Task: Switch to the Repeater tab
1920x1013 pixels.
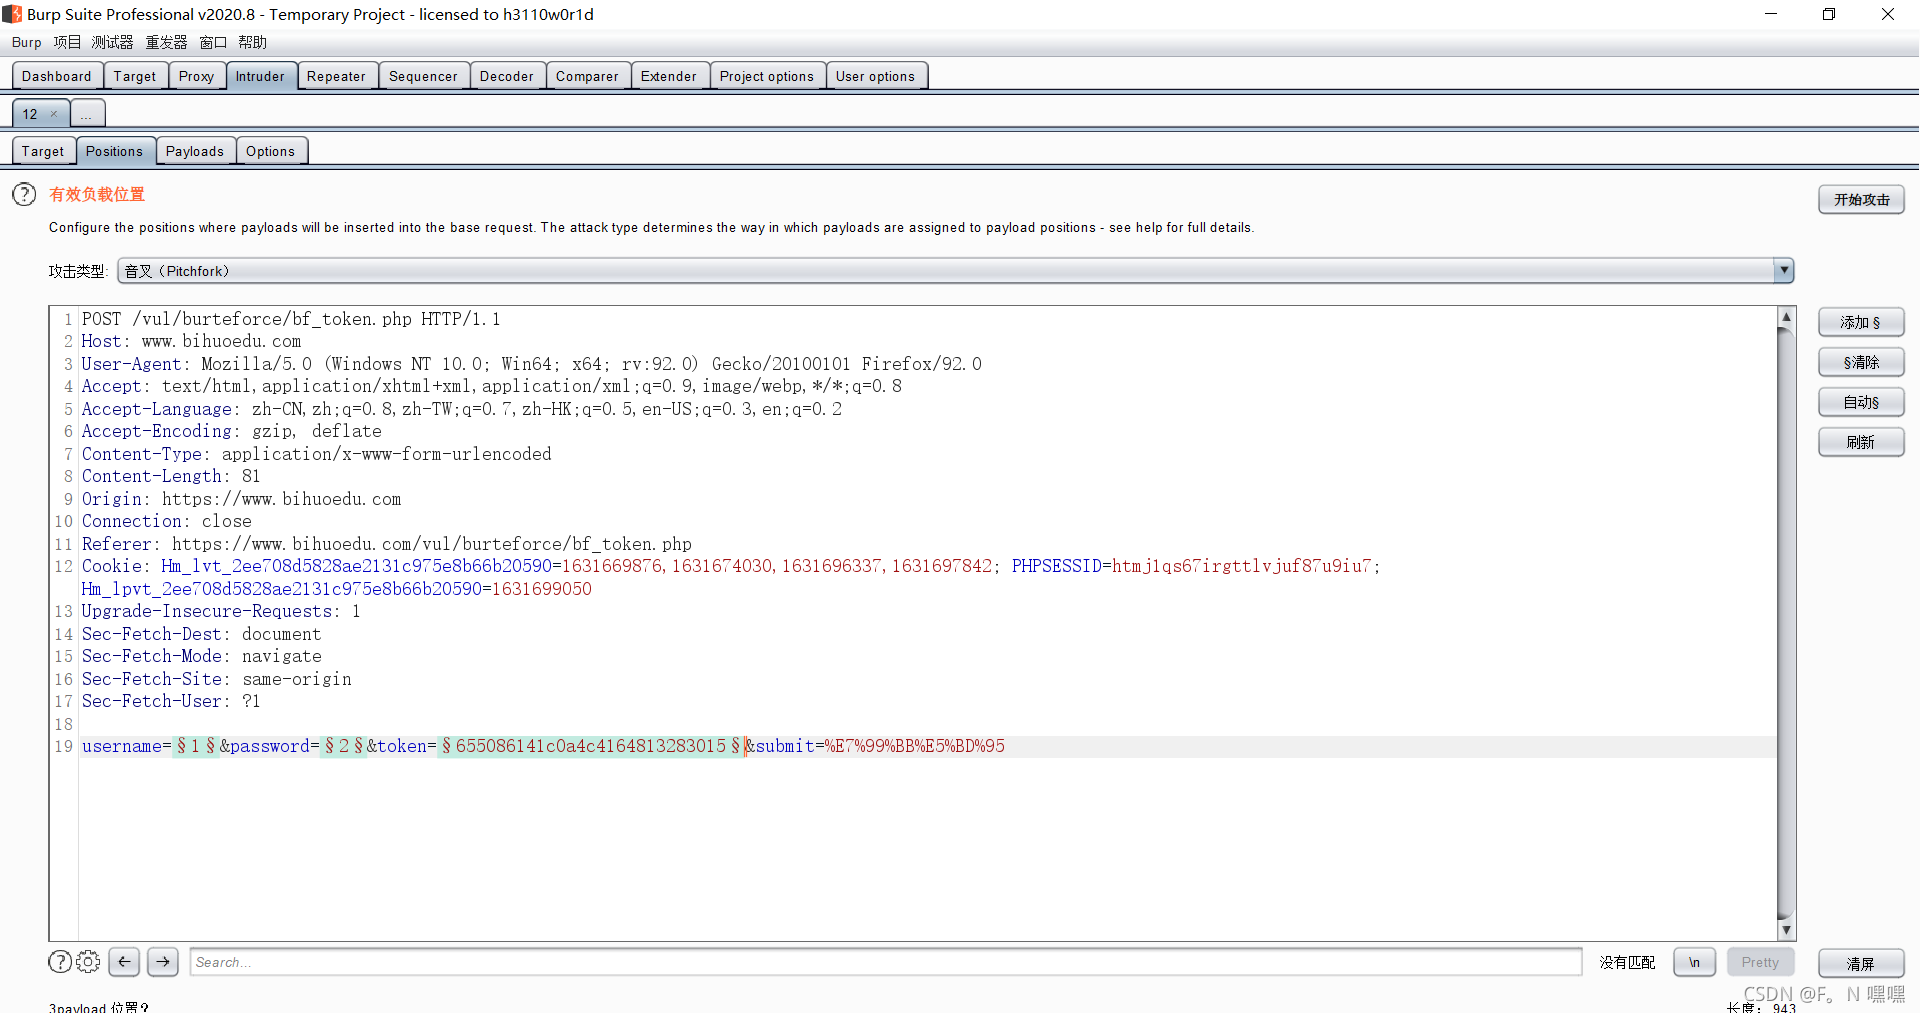Action: click(337, 76)
